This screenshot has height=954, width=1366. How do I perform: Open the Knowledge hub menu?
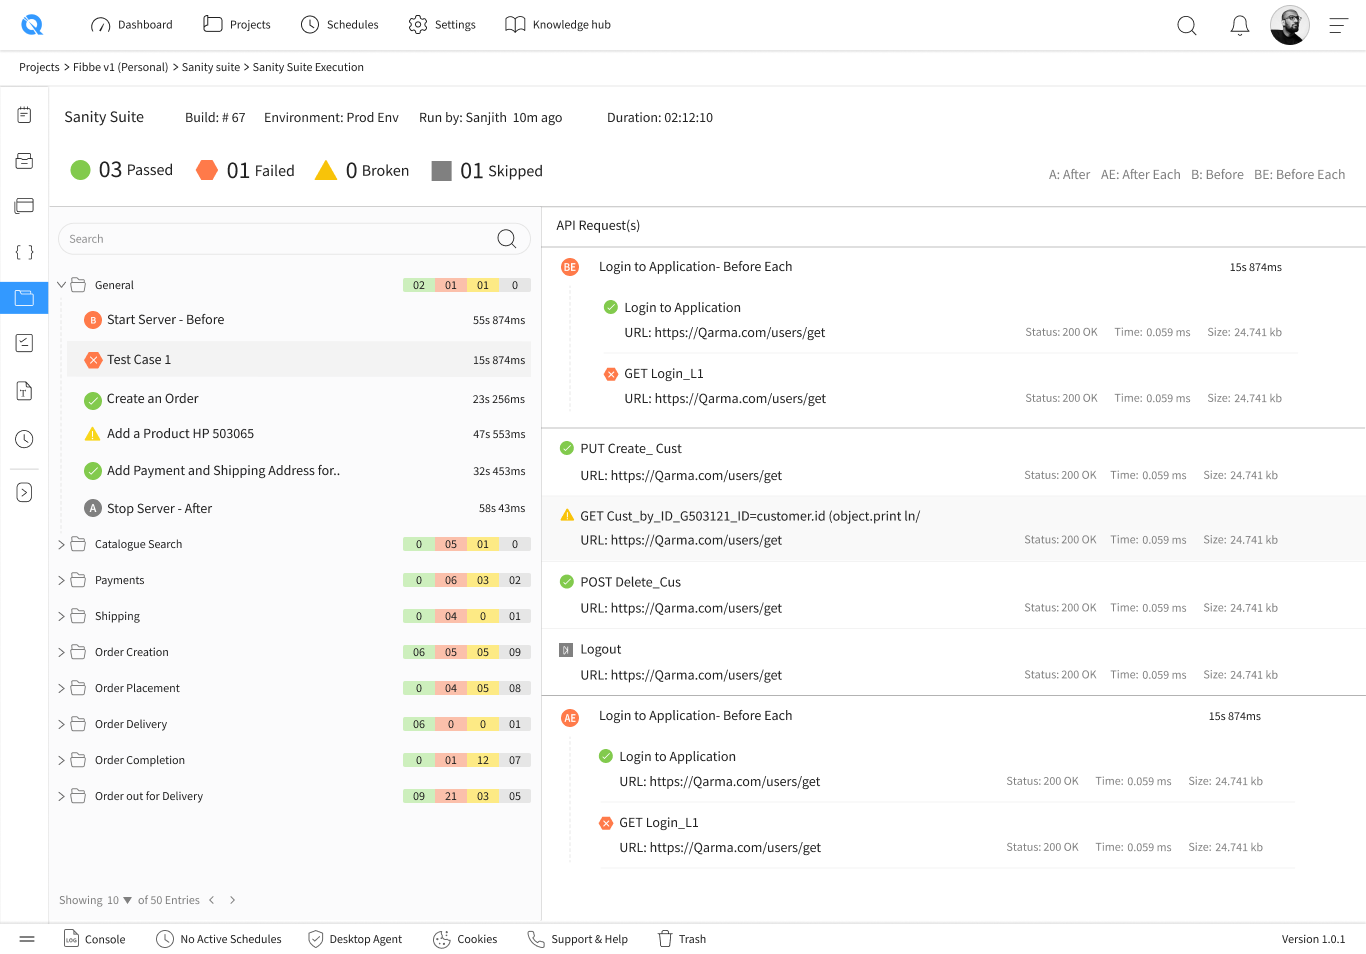(557, 25)
